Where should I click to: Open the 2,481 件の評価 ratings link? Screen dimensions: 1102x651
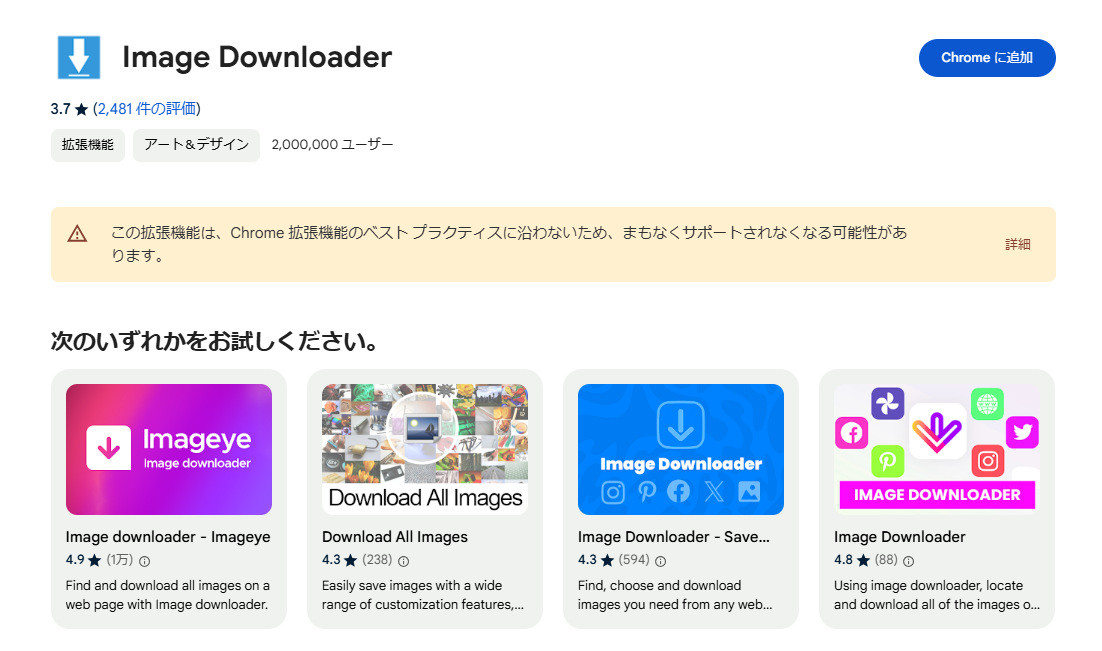tap(147, 109)
